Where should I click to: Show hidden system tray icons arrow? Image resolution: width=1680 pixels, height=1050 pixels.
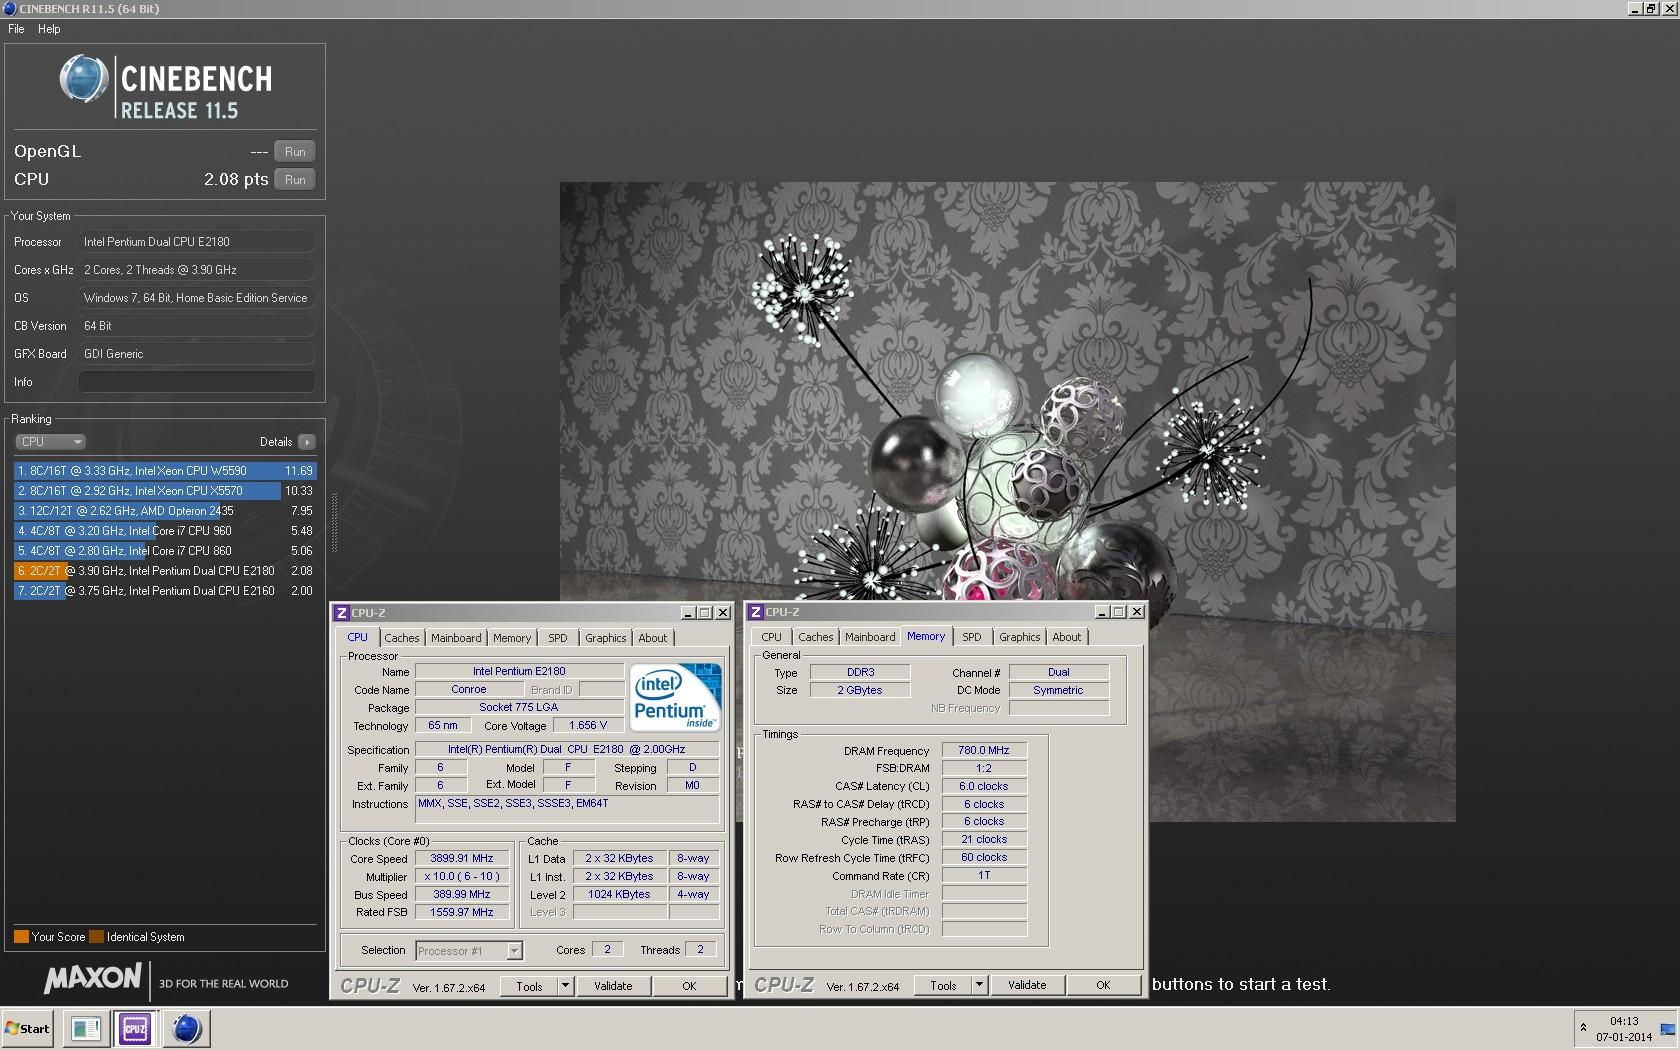[x=1583, y=1028]
